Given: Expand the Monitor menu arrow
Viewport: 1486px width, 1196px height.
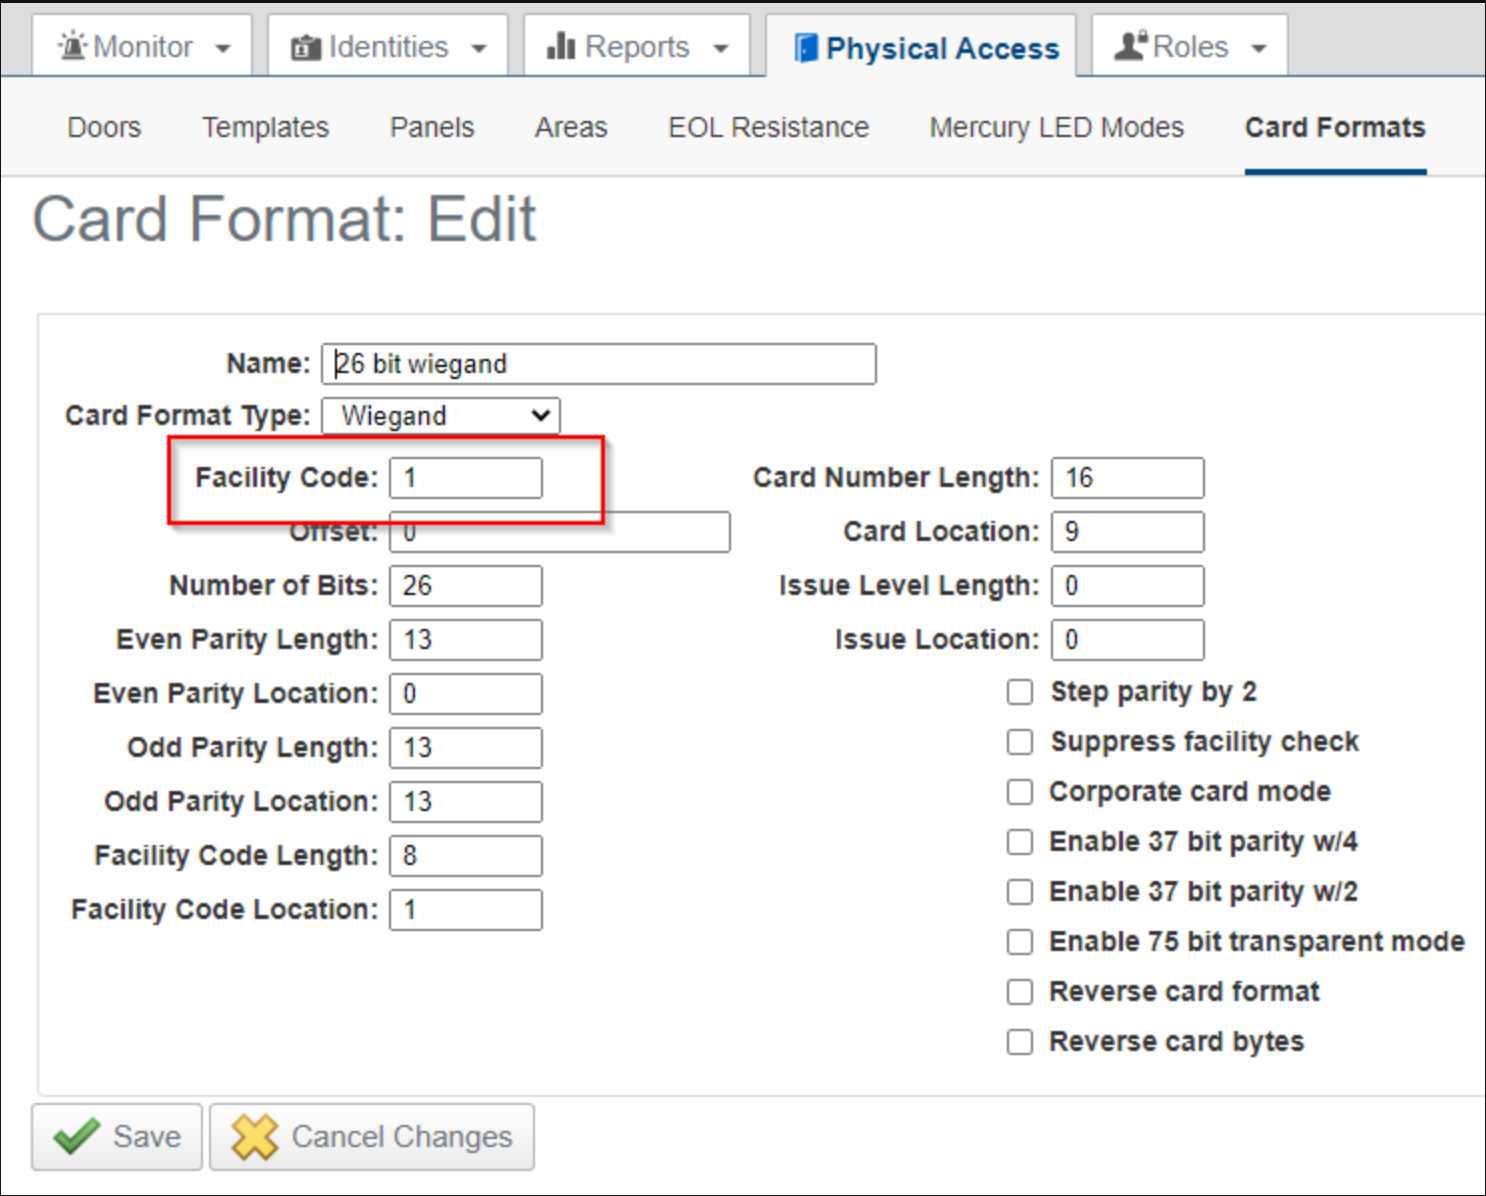Looking at the screenshot, I should pos(223,48).
